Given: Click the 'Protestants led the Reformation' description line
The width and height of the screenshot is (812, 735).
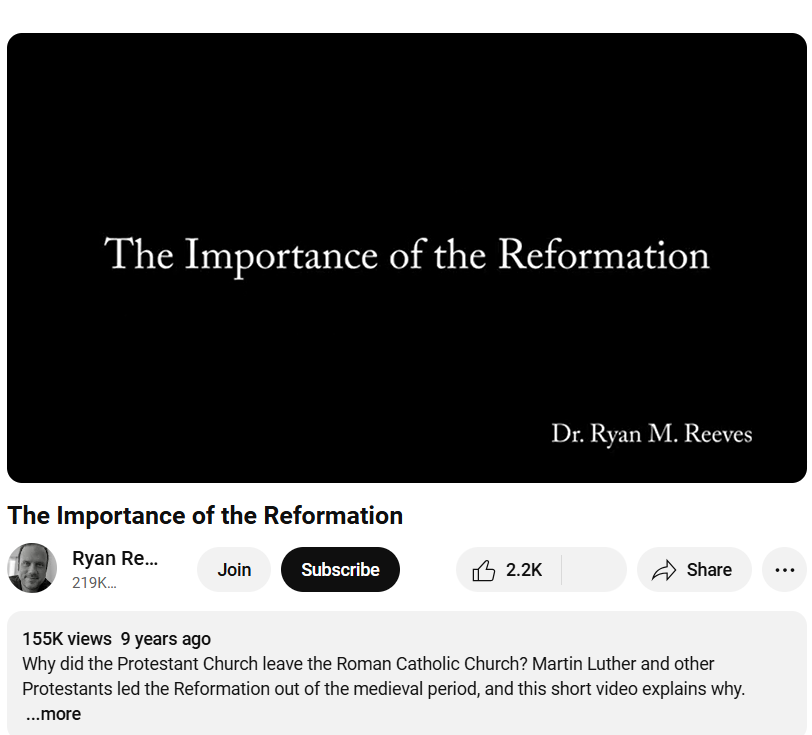Looking at the screenshot, I should [x=383, y=689].
